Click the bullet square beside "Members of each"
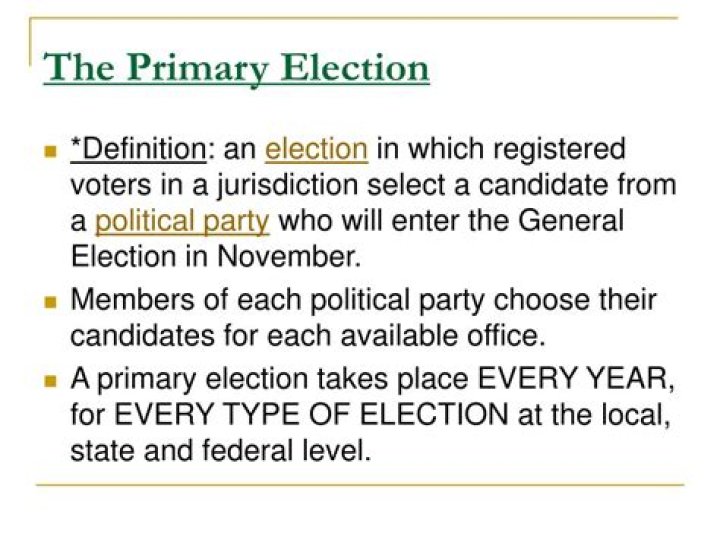Screen dimensions: 720x539 click(x=51, y=301)
